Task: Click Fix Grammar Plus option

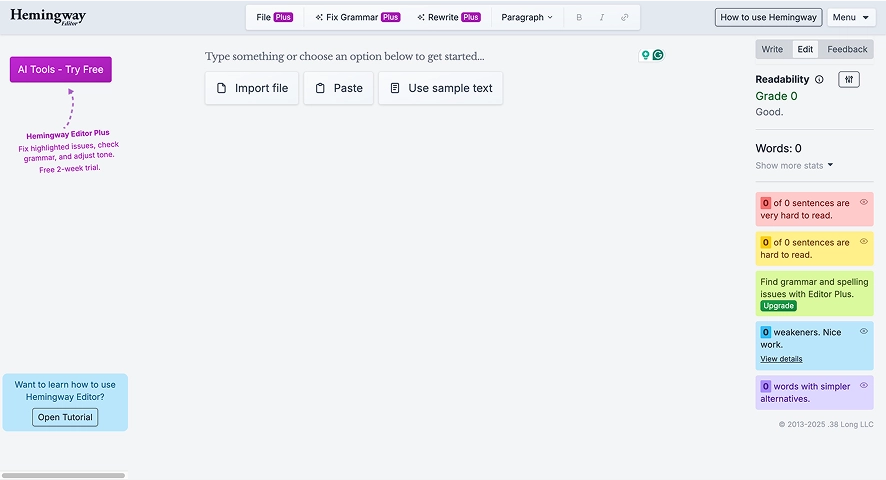Action: point(358,18)
